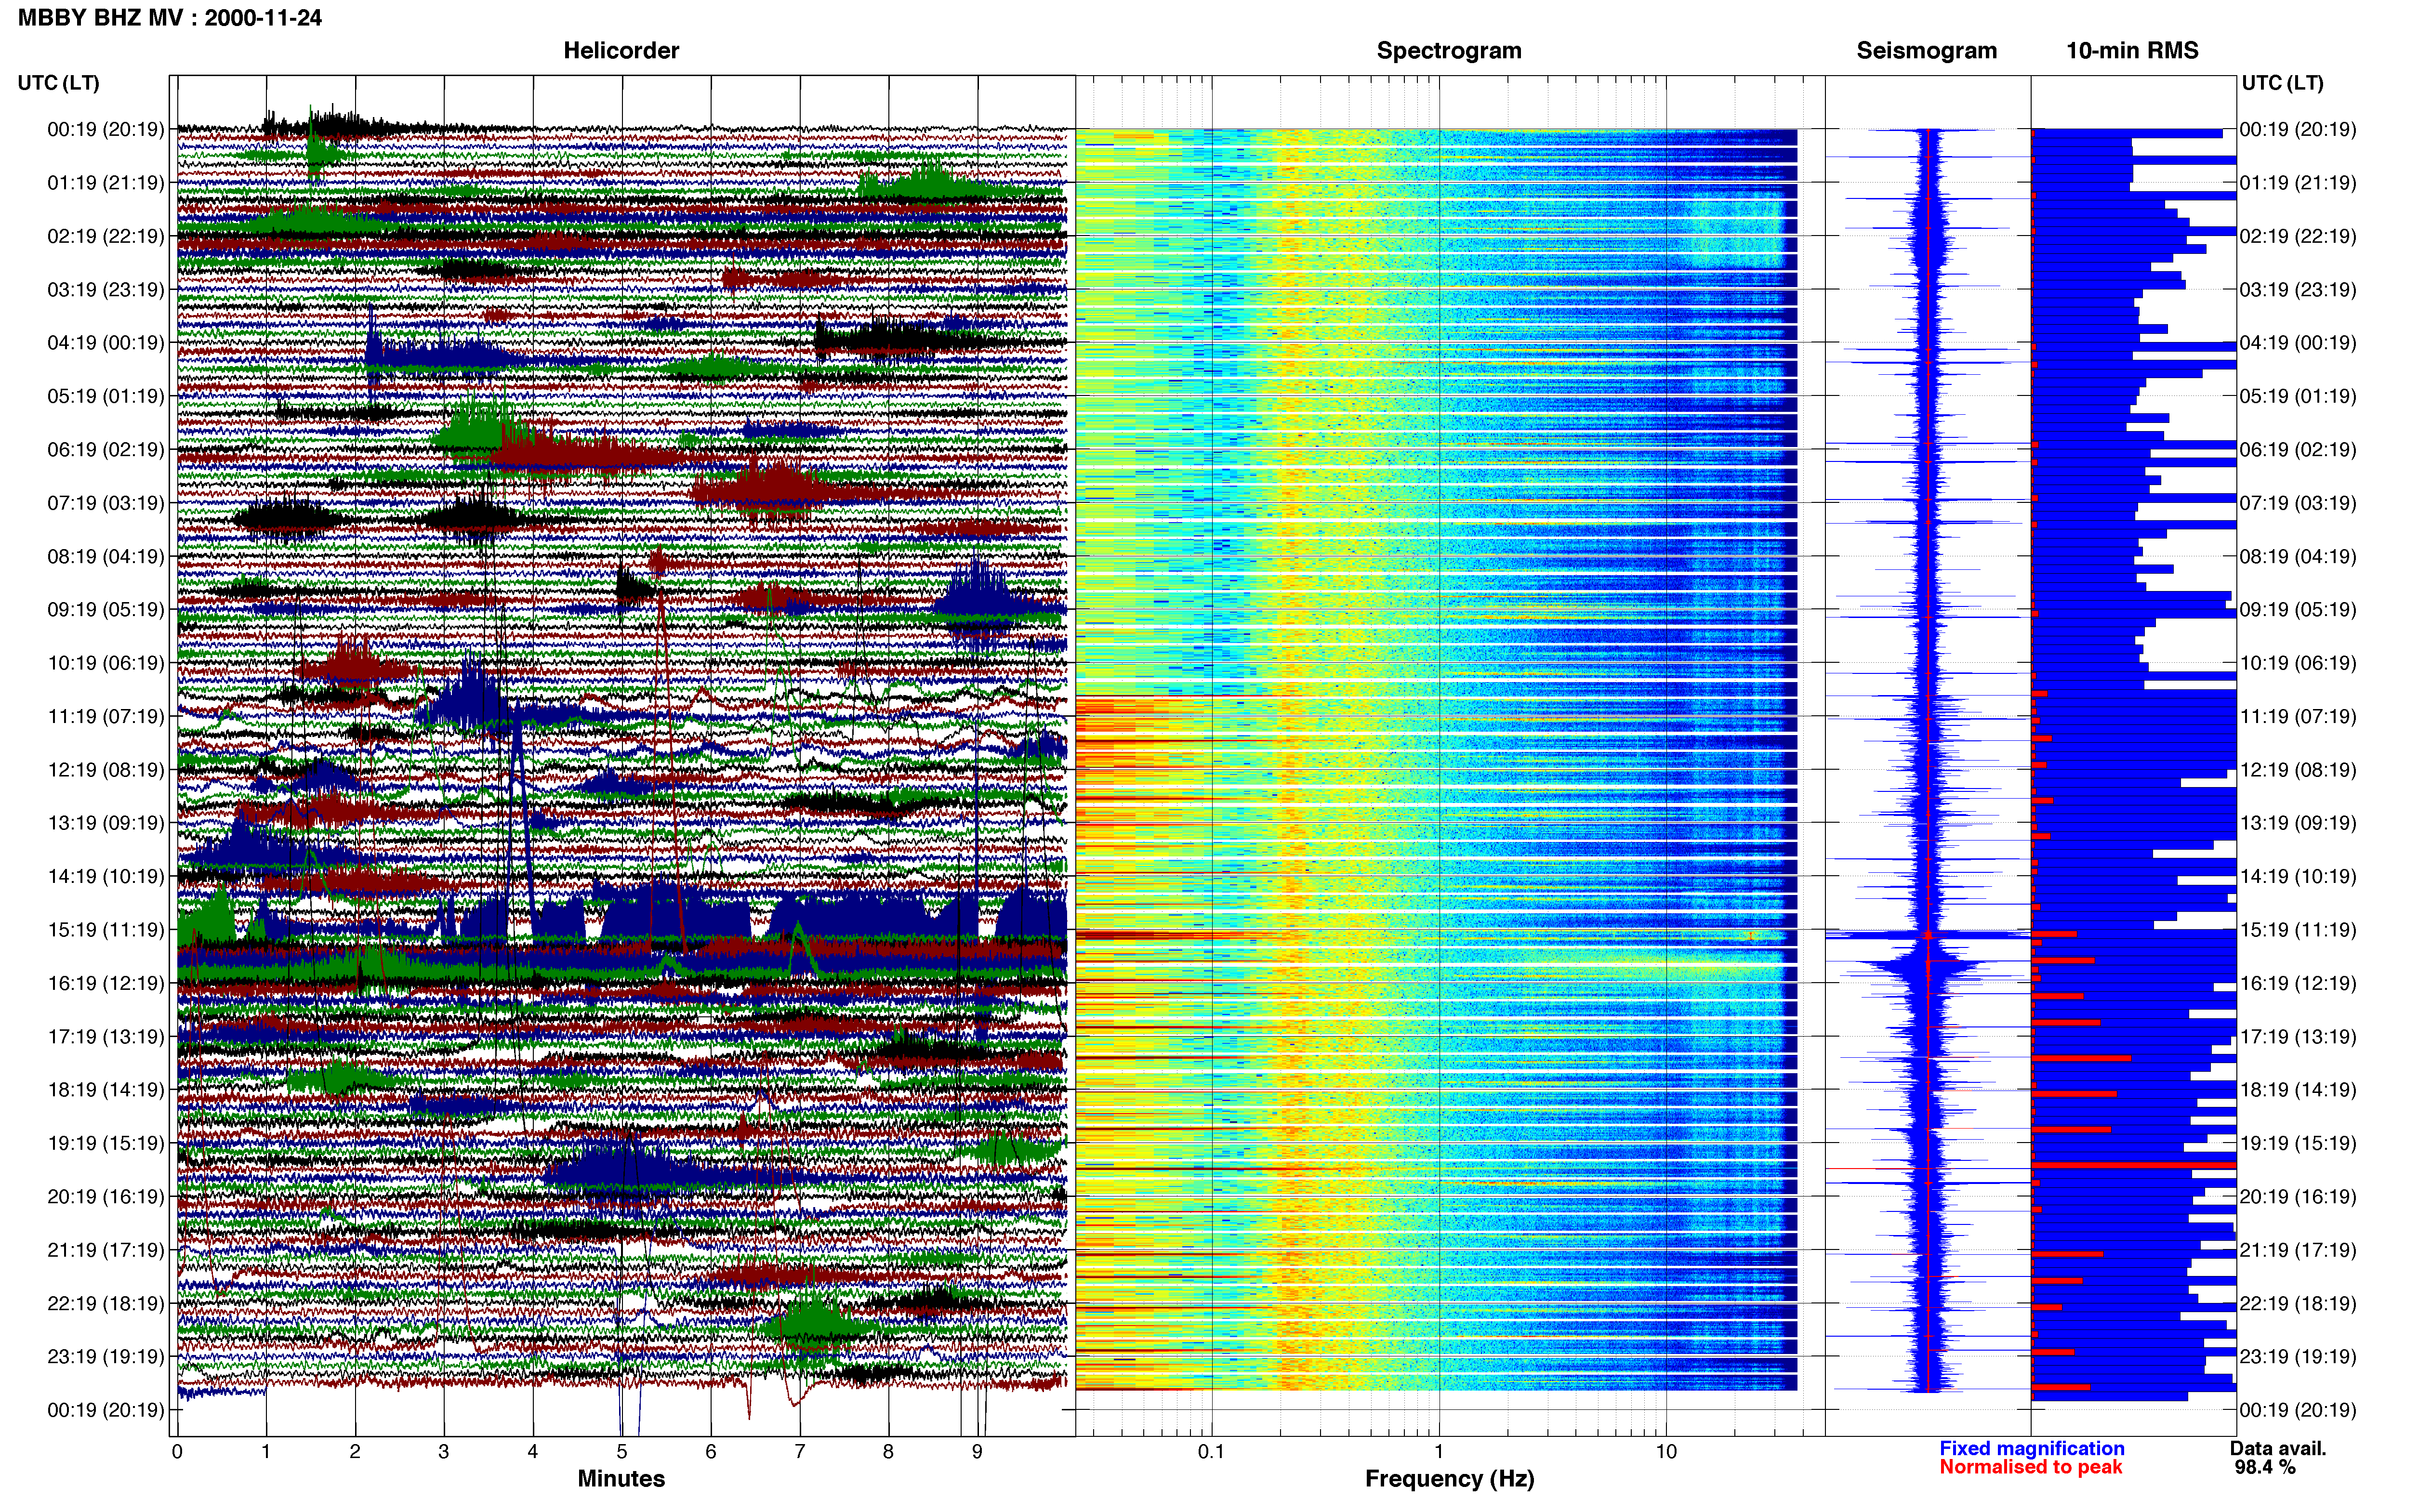The height and width of the screenshot is (1512, 2418).
Task: Click left time label '23:19 (19:19)'
Action: point(106,1356)
